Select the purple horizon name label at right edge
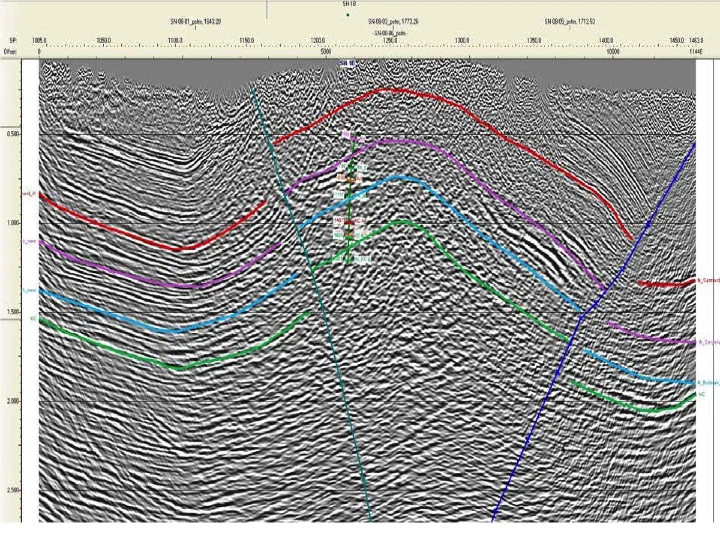 tap(708, 342)
